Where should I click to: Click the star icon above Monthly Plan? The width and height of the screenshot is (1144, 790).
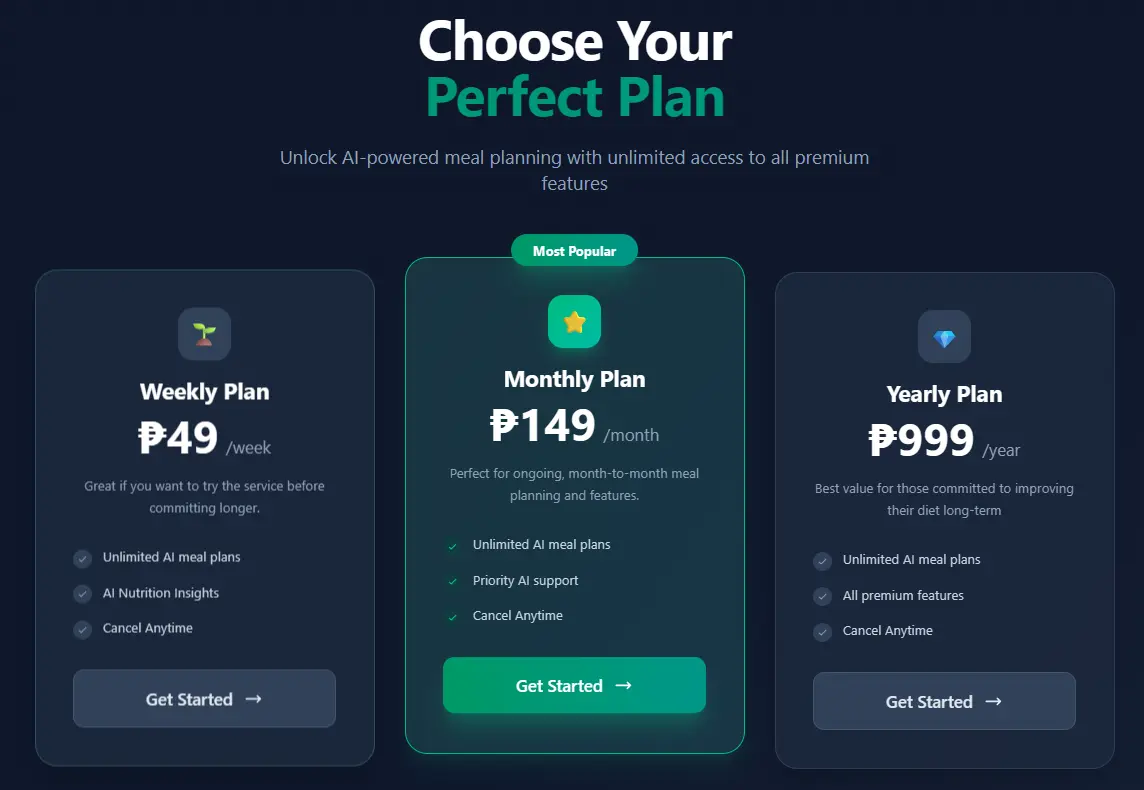574,322
